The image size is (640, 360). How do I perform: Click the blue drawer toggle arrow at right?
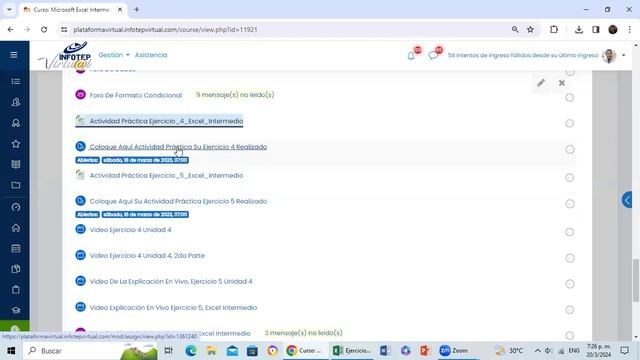(x=627, y=200)
